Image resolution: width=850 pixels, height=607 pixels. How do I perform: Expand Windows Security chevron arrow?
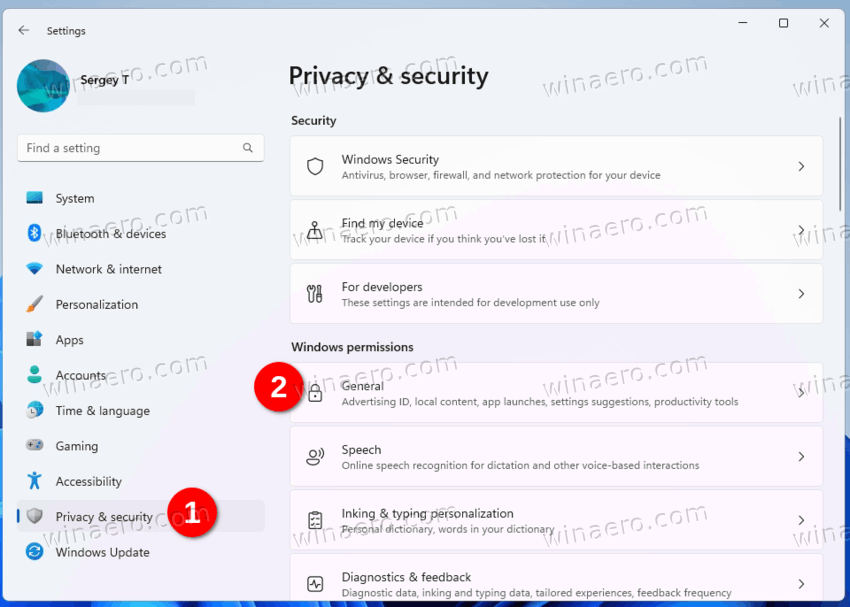point(801,166)
